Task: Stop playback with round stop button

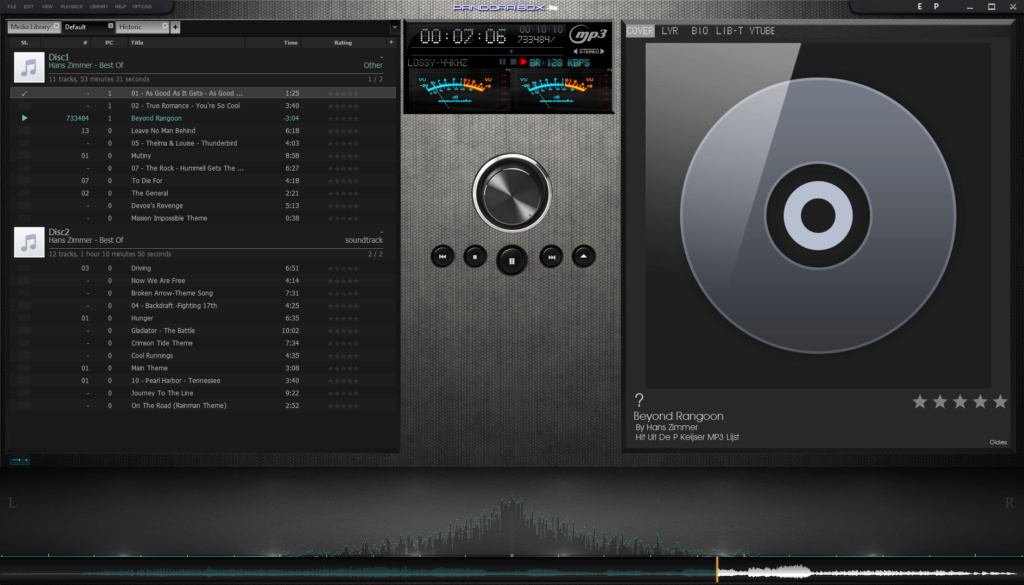Action: coord(475,257)
